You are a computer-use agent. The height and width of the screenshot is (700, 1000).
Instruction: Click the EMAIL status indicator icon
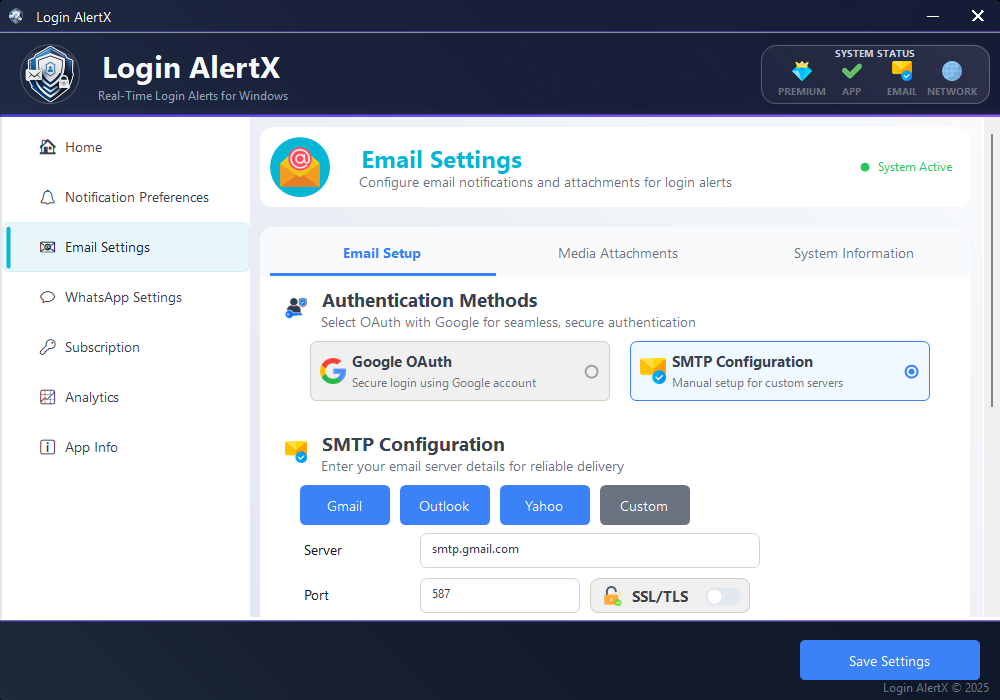[x=901, y=72]
